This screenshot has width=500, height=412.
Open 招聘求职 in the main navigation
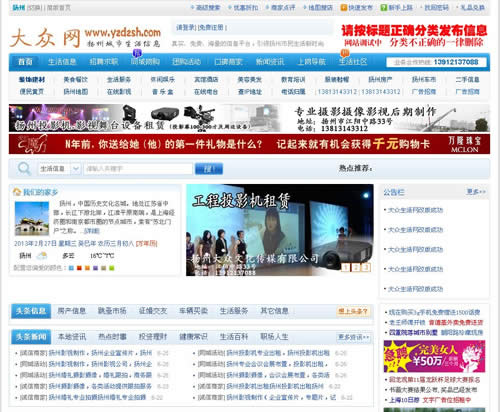tap(104, 62)
